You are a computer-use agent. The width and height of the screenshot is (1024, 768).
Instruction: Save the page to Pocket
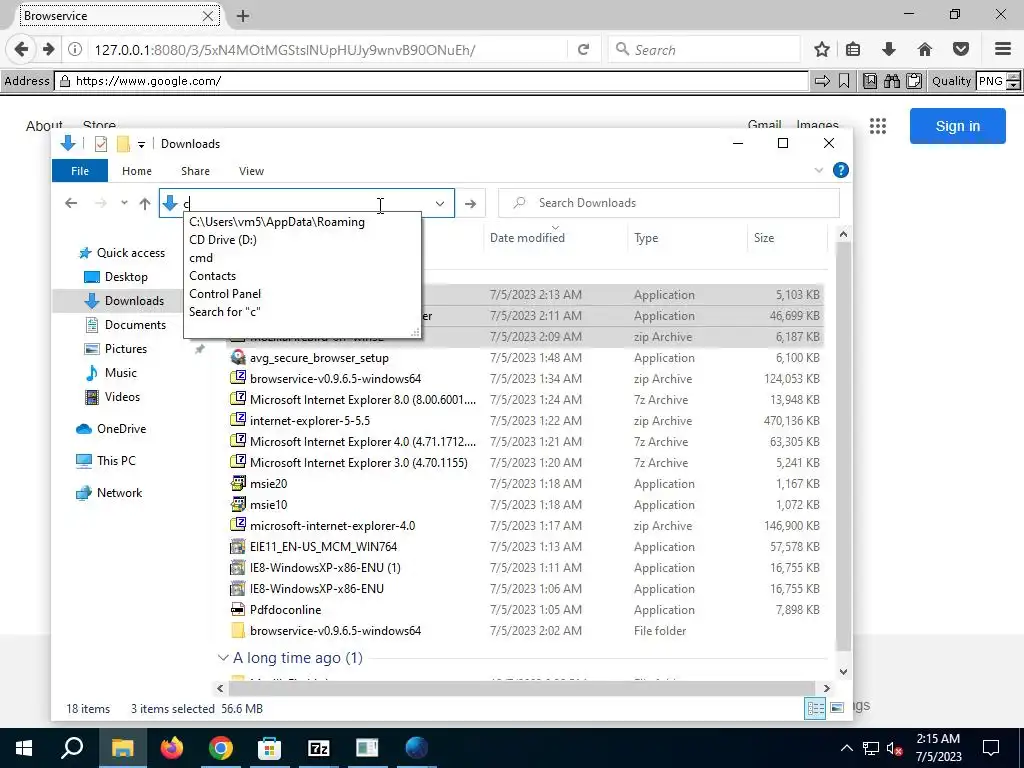[961, 50]
